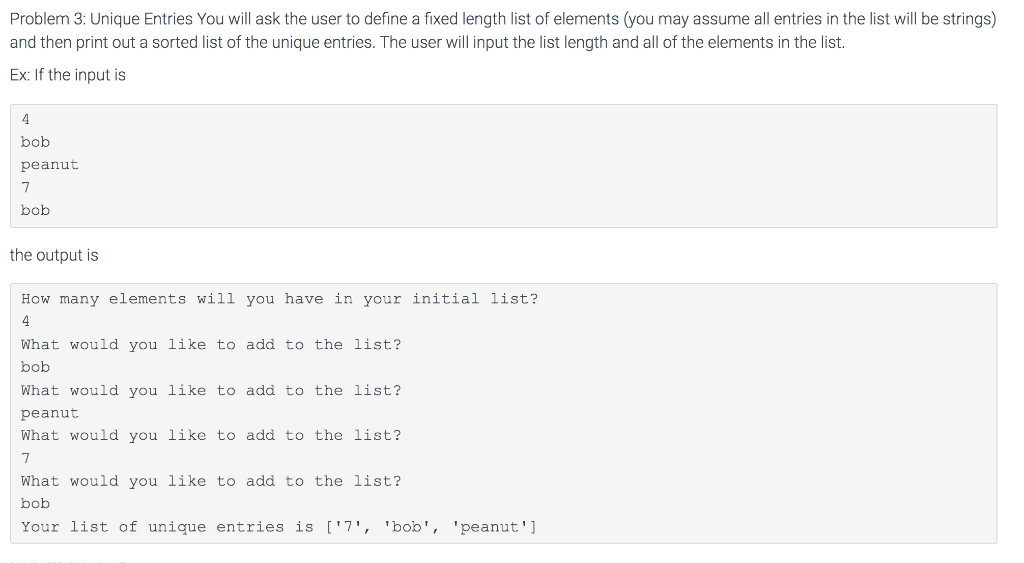This screenshot has height=563, width=1024.
Task: Click the standalone 7 line in the output box
Action: pyautogui.click(x=25, y=458)
